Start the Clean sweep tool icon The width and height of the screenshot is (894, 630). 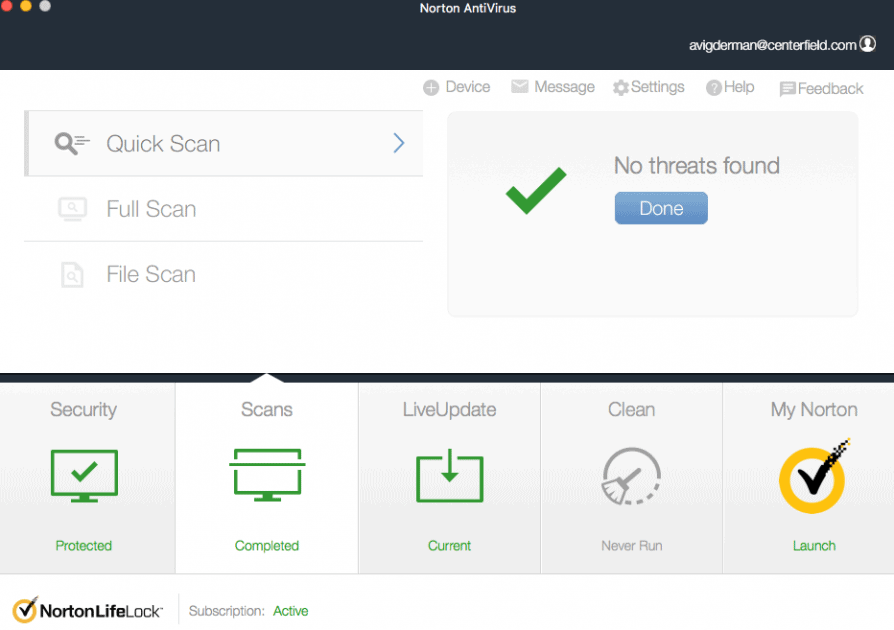tap(631, 475)
